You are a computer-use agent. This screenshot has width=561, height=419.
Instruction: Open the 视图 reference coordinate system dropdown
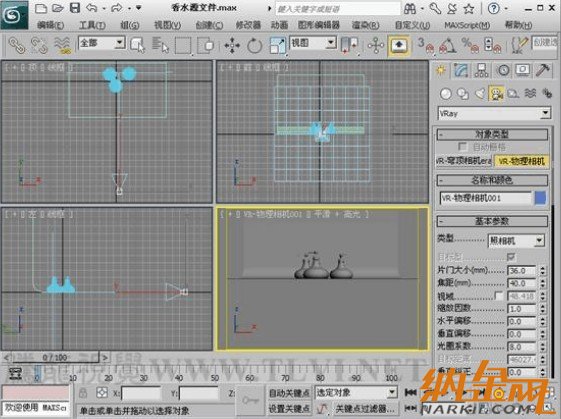pos(313,43)
